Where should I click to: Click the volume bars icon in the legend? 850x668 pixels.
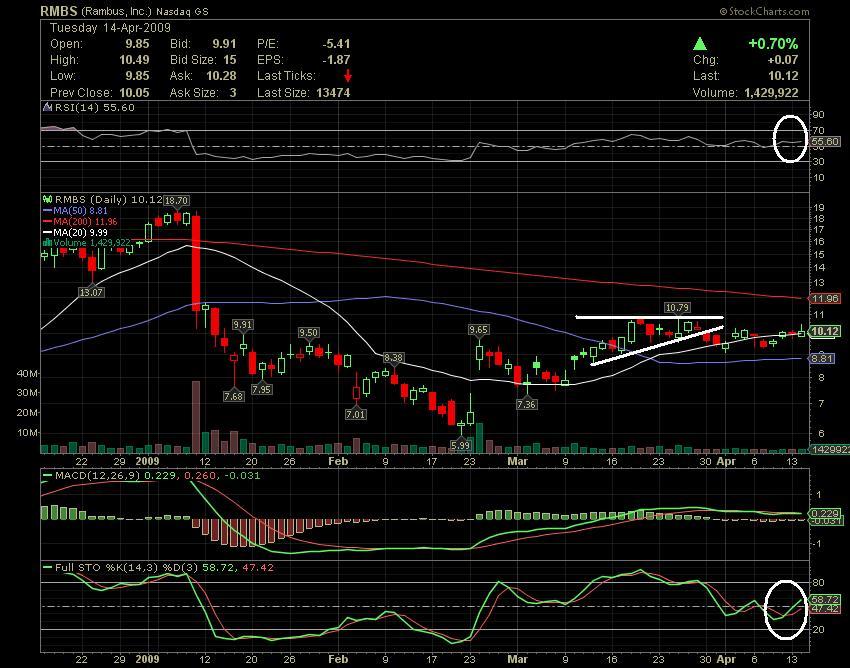[x=48, y=242]
